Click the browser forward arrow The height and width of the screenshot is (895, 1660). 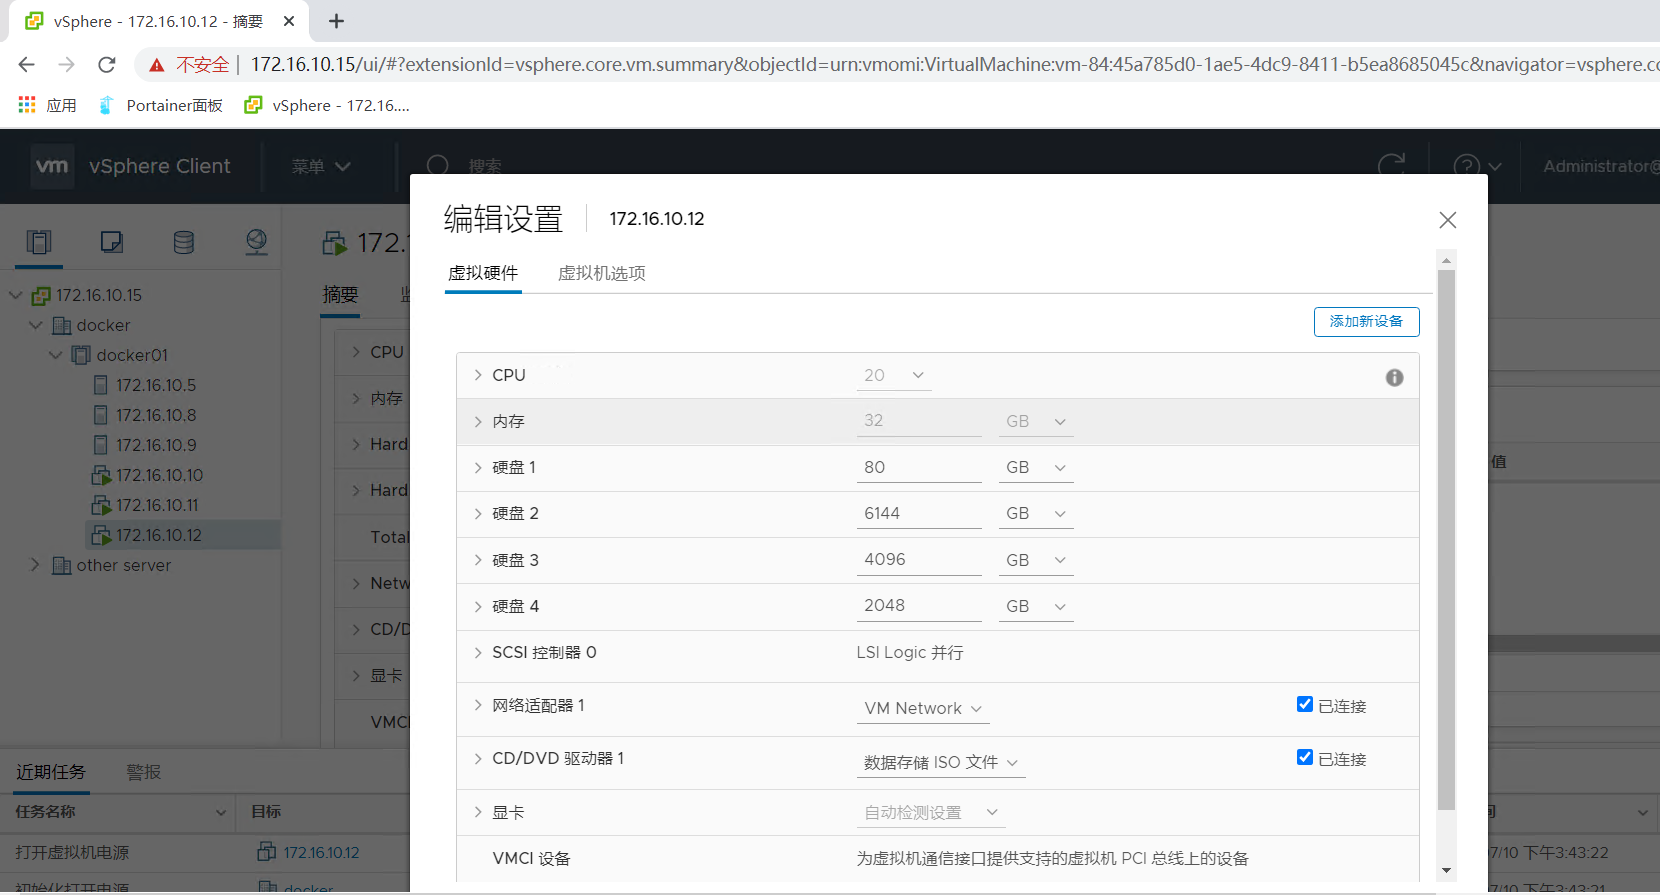tap(67, 64)
